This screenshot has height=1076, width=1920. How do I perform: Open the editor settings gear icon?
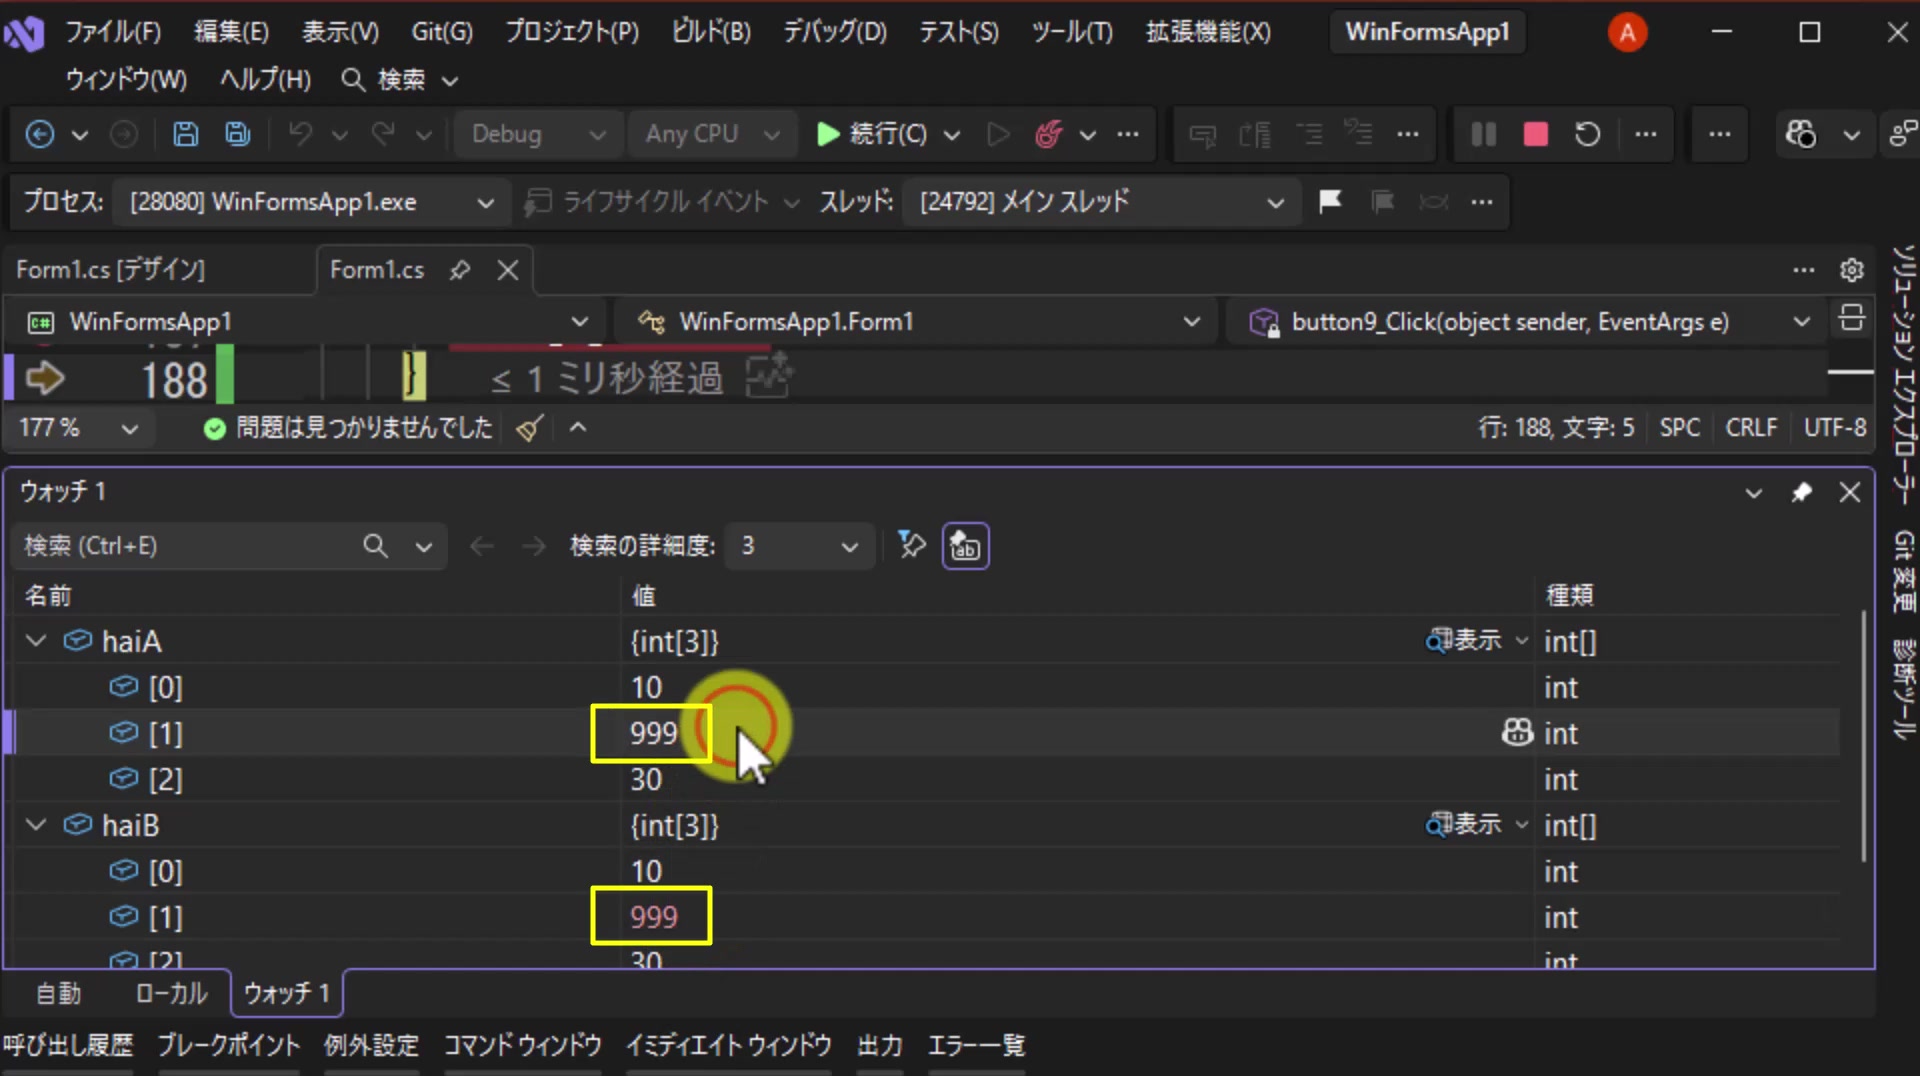[1851, 270]
